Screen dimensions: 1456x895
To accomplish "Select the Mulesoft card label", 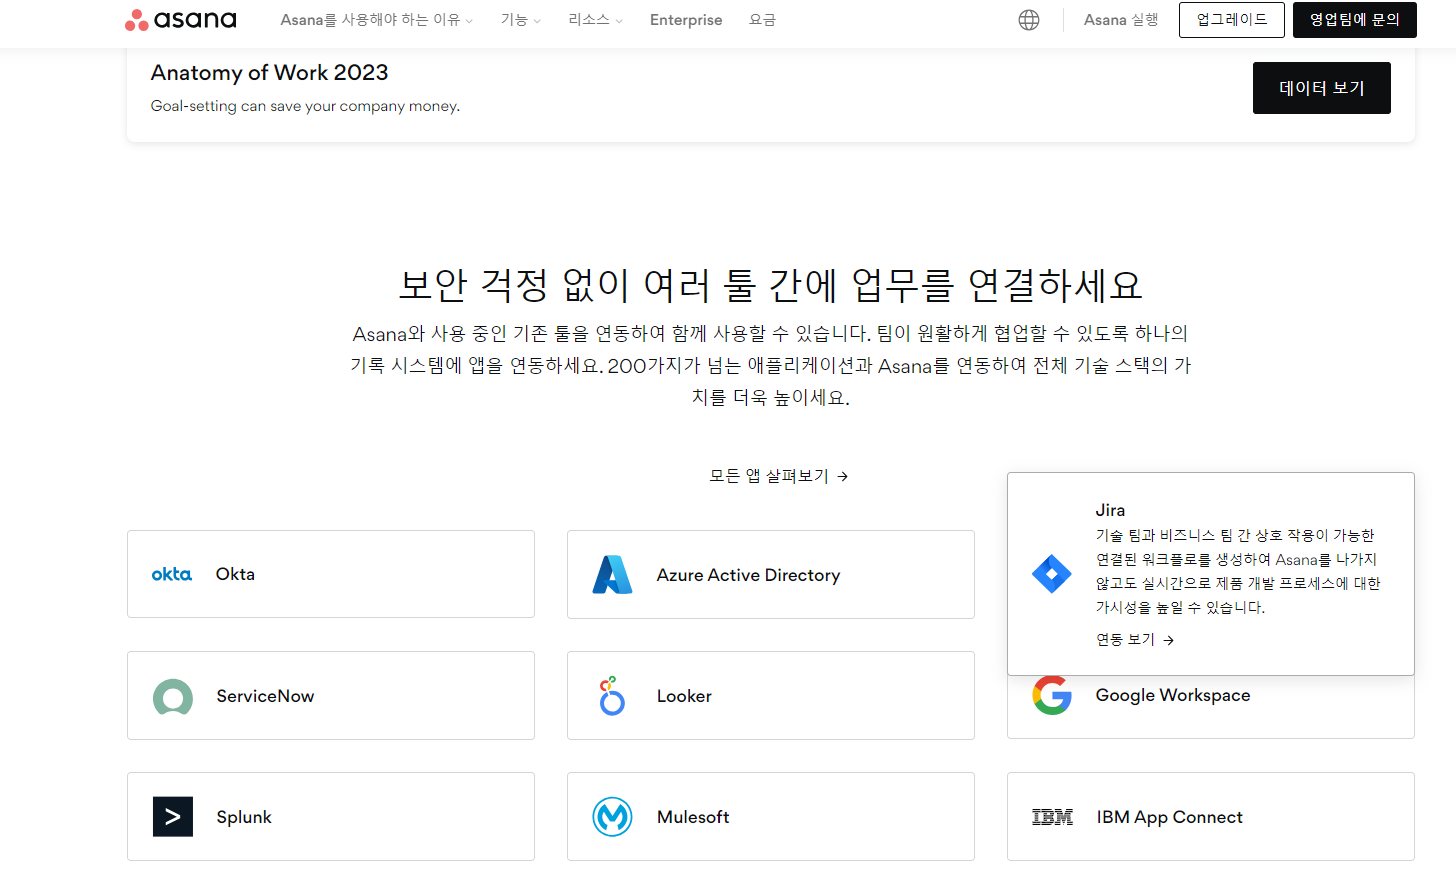I will tap(693, 817).
